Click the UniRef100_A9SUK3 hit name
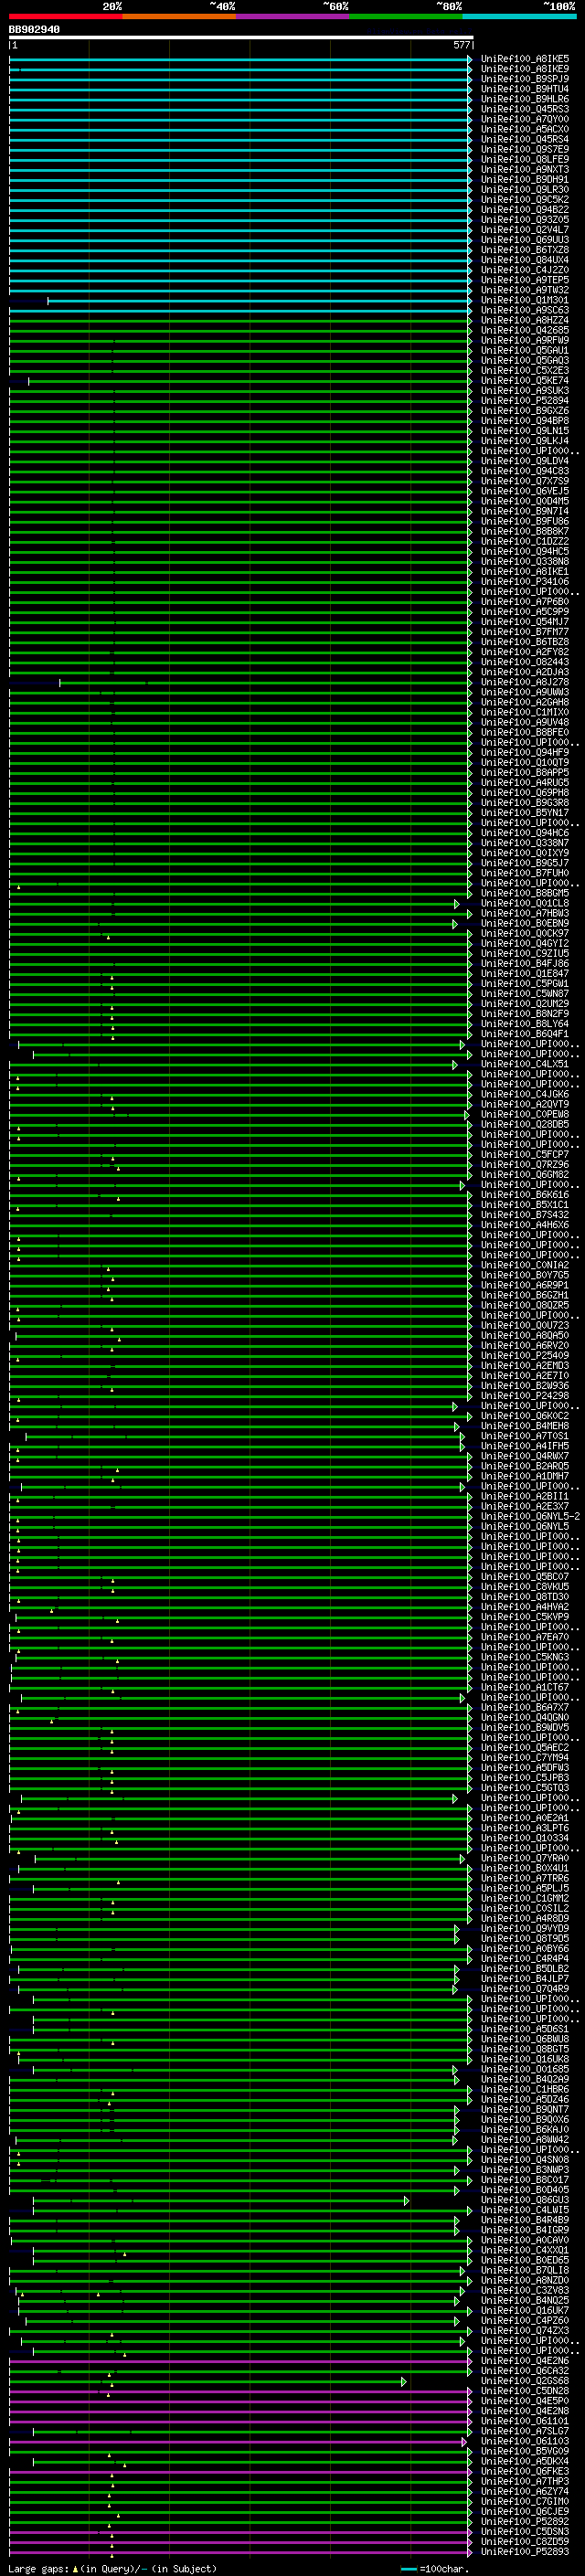Viewport: 585px width, 2576px height. click(x=525, y=390)
